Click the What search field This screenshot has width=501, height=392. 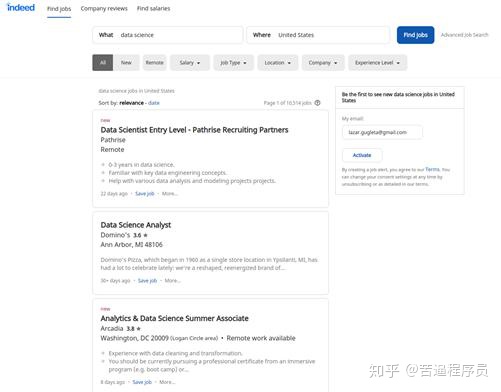(167, 35)
